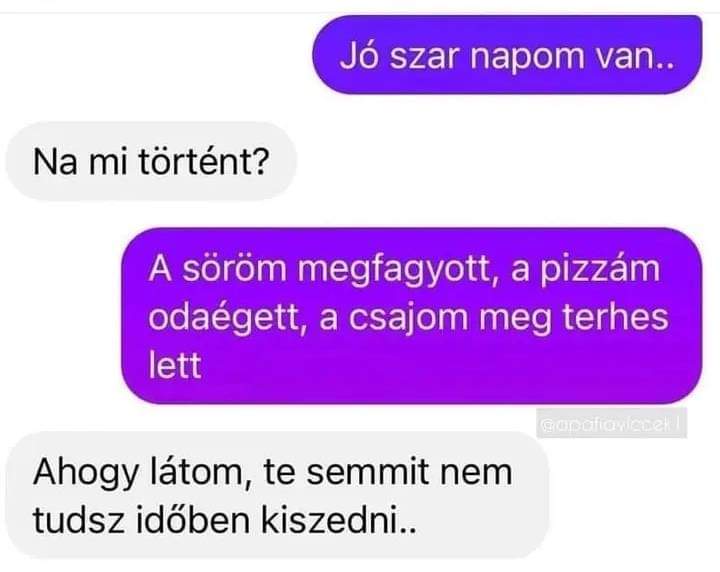Viewport: 720px width, 572px height.
Task: Click the word "lett" on last purple line
Action: point(175,365)
